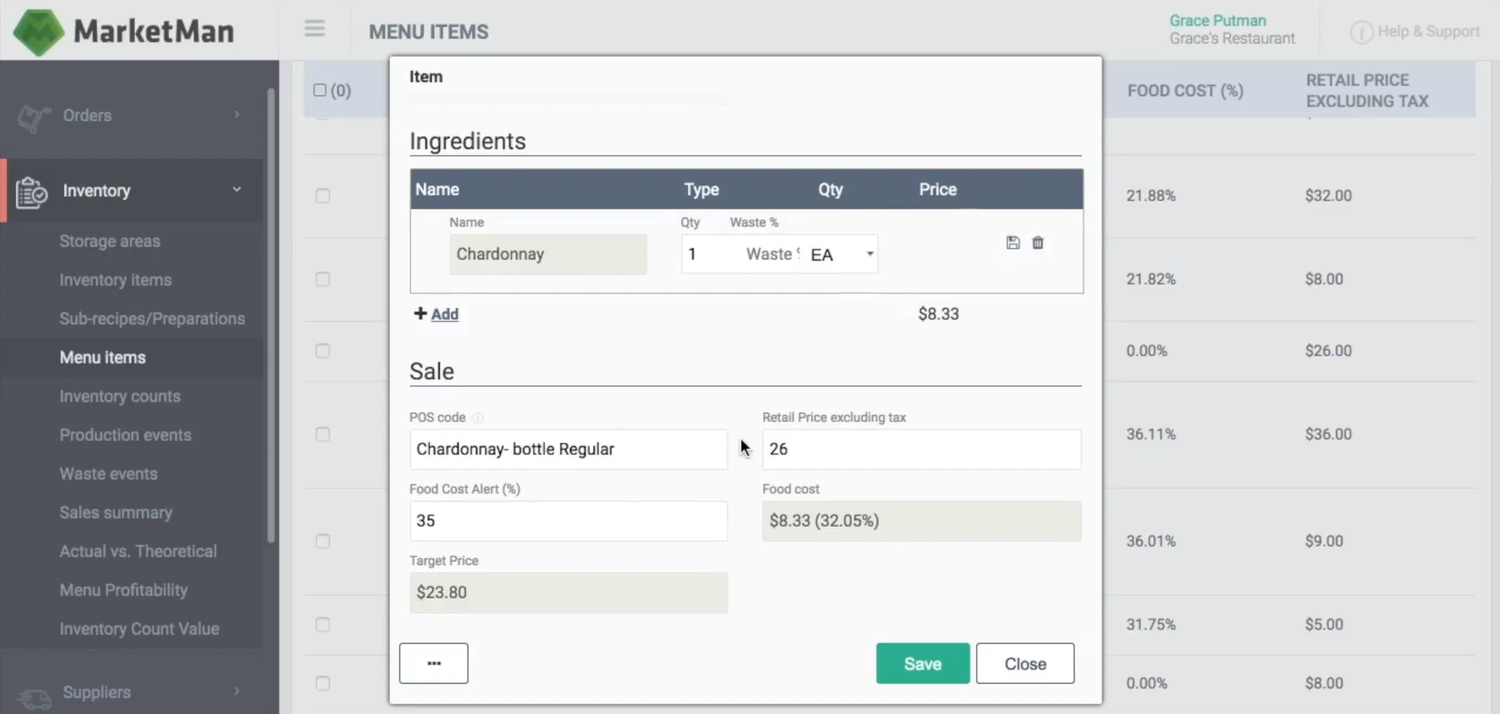Open the Sales summary page

[x=116, y=512]
